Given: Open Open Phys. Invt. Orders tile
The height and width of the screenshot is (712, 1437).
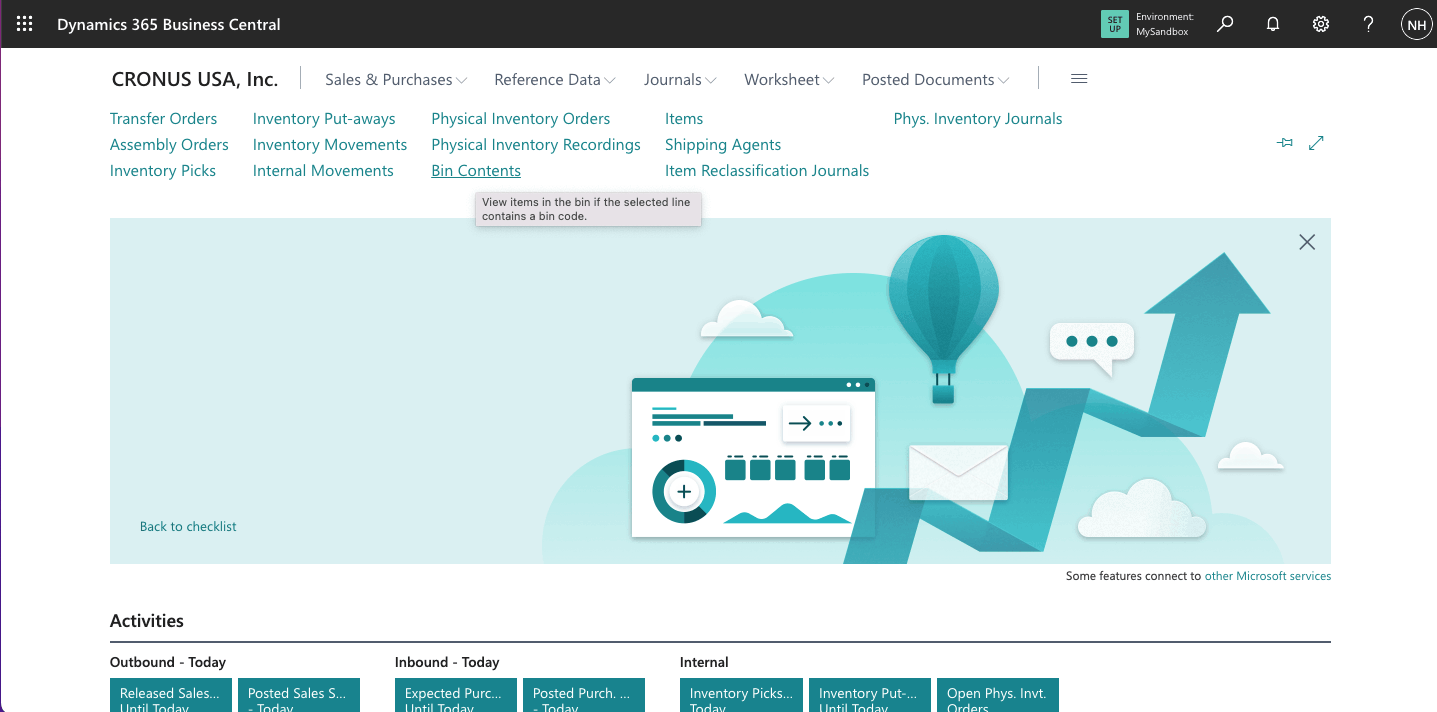Looking at the screenshot, I should pos(998,696).
